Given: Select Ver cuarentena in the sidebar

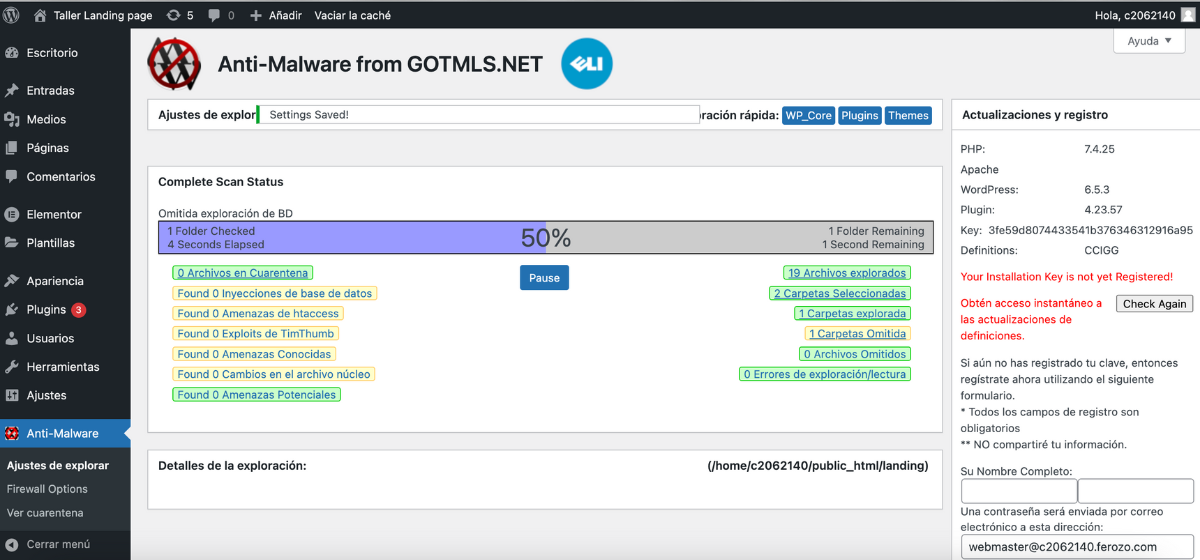Looking at the screenshot, I should [45, 513].
